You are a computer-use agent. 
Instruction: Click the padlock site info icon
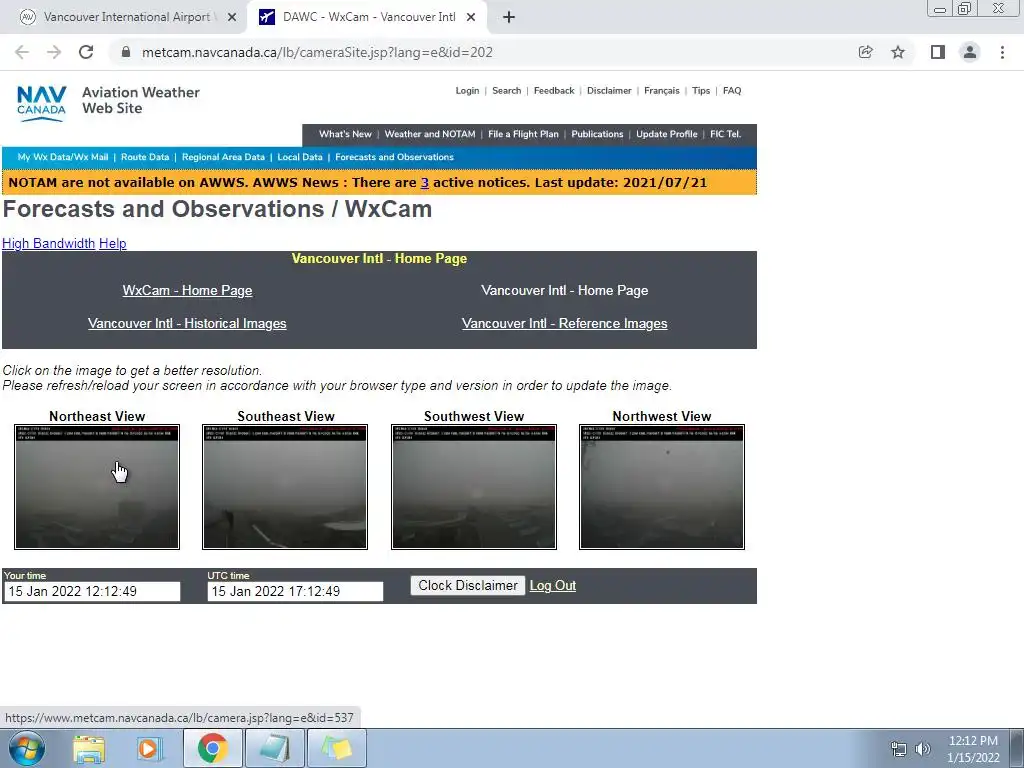click(126, 52)
